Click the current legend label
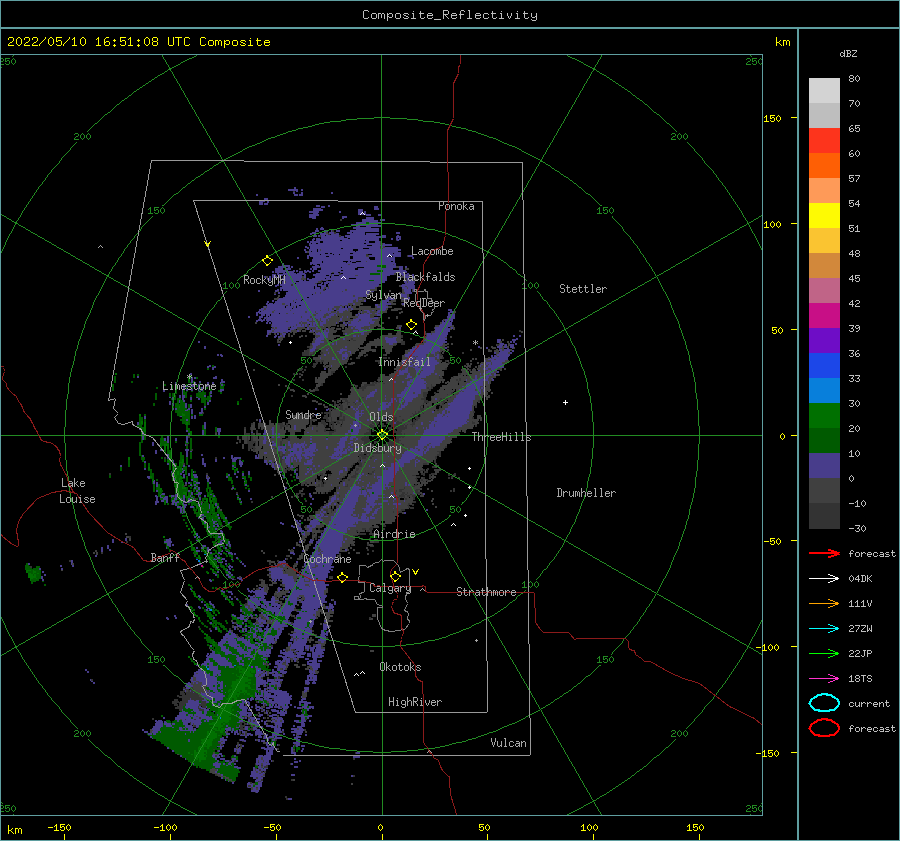This screenshot has width=900, height=841. click(868, 703)
